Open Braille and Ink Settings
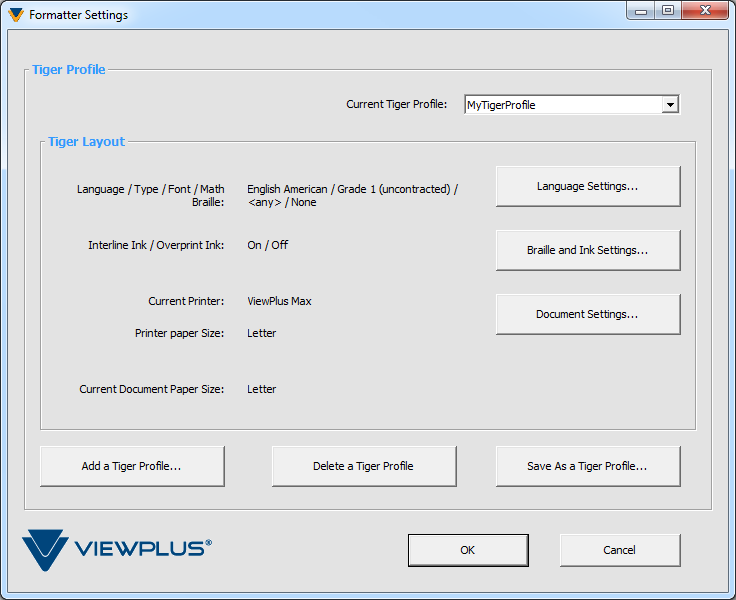This screenshot has height=600, width=736. point(588,250)
